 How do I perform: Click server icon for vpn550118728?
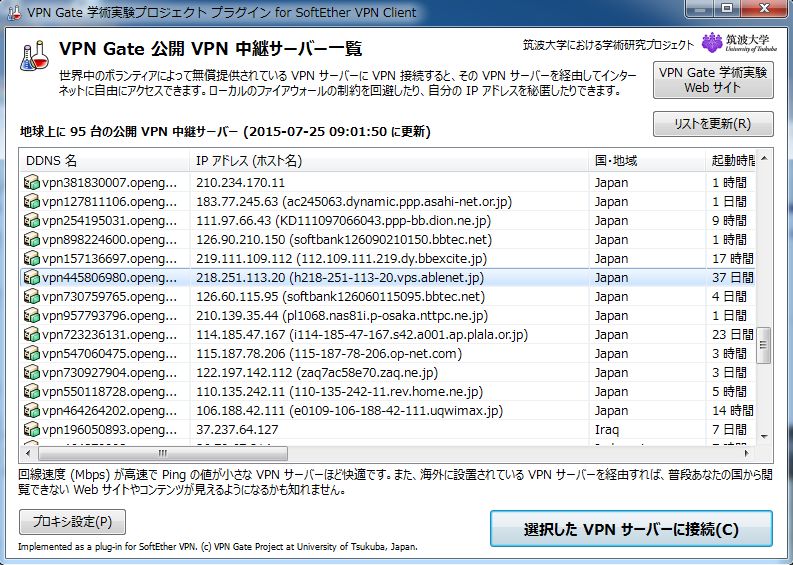coord(32,392)
